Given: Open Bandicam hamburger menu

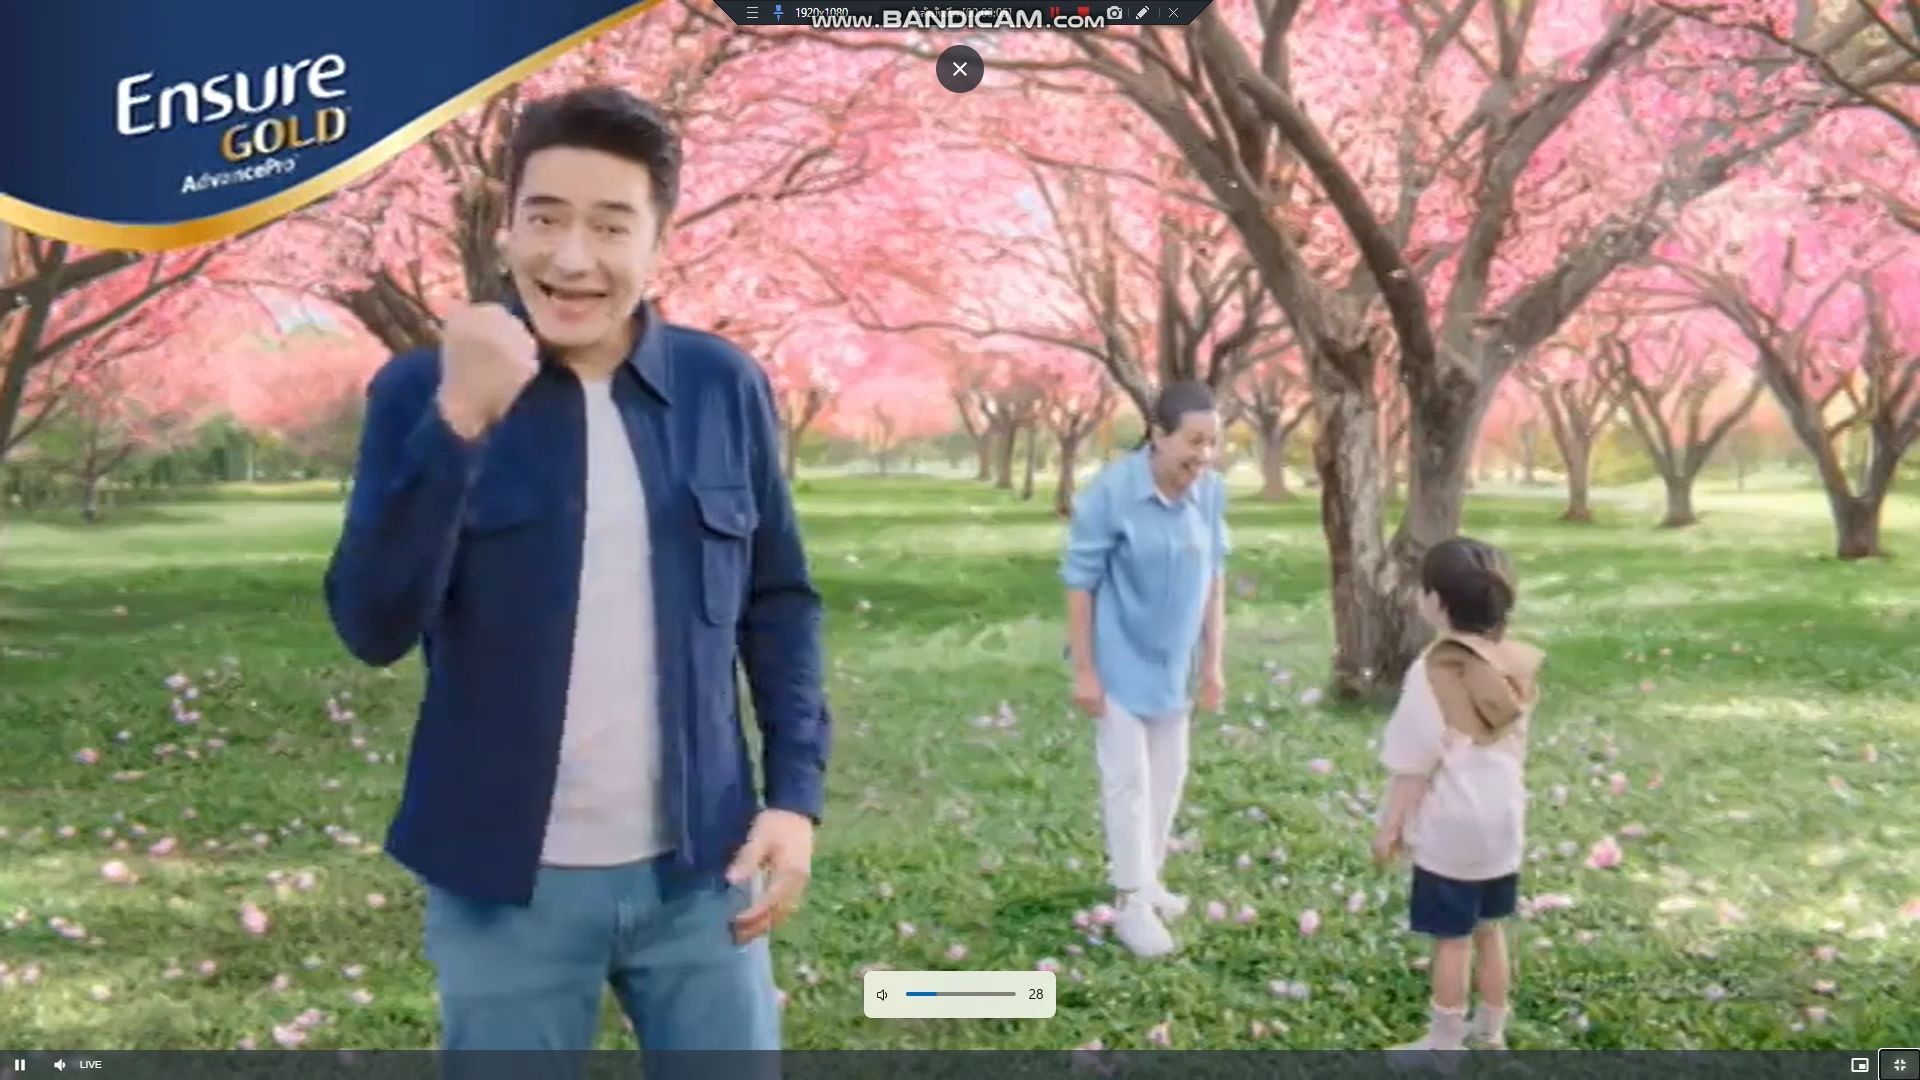Looking at the screenshot, I should [752, 13].
